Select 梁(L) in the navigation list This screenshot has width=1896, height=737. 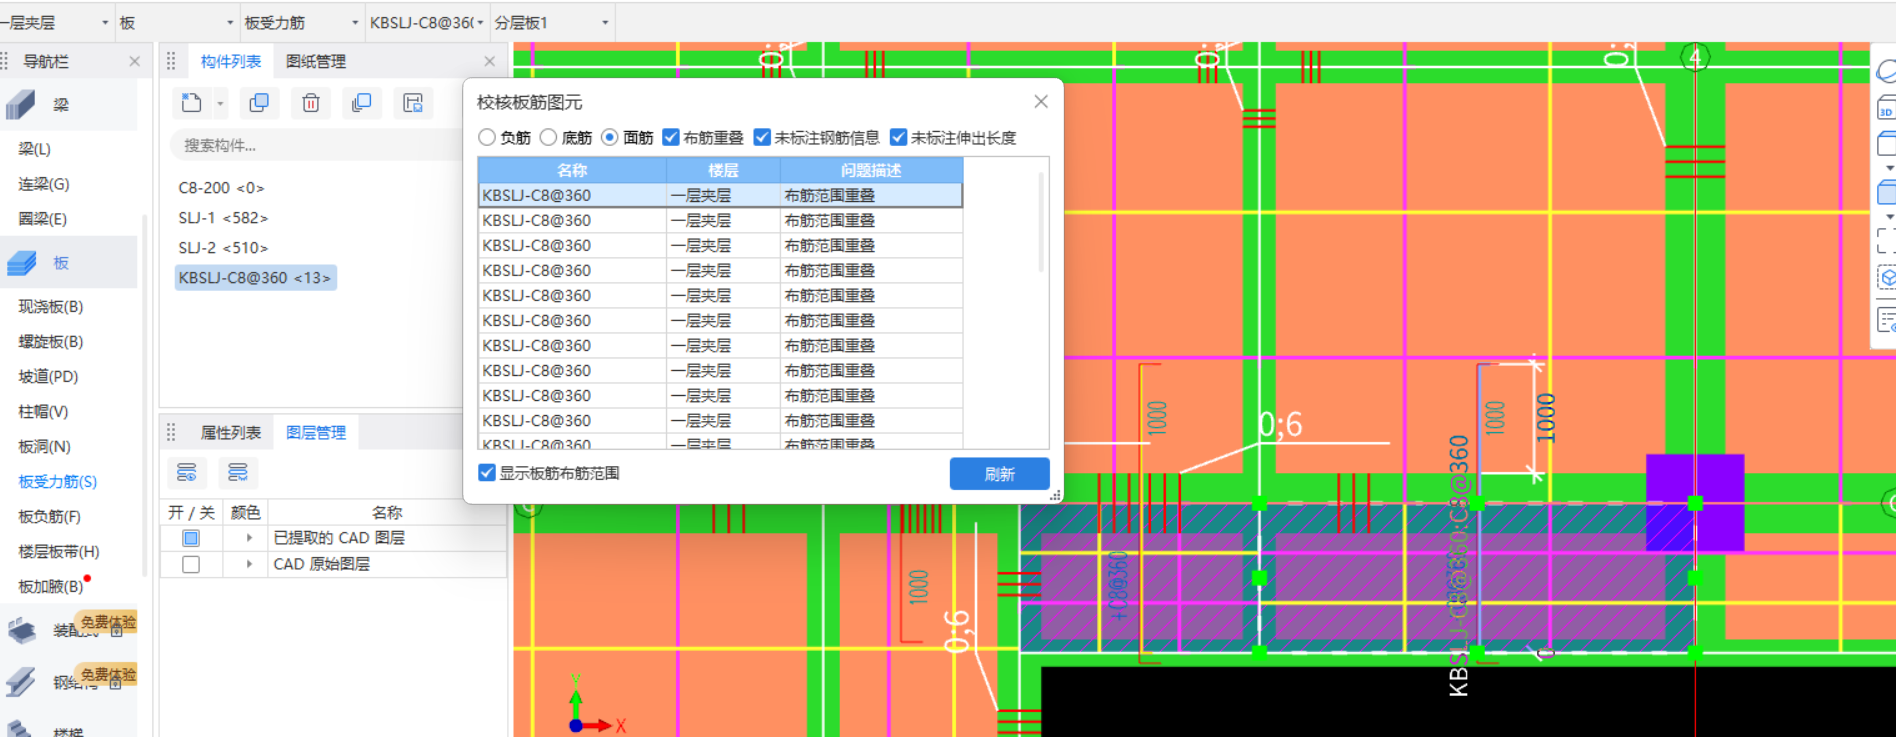coord(35,148)
